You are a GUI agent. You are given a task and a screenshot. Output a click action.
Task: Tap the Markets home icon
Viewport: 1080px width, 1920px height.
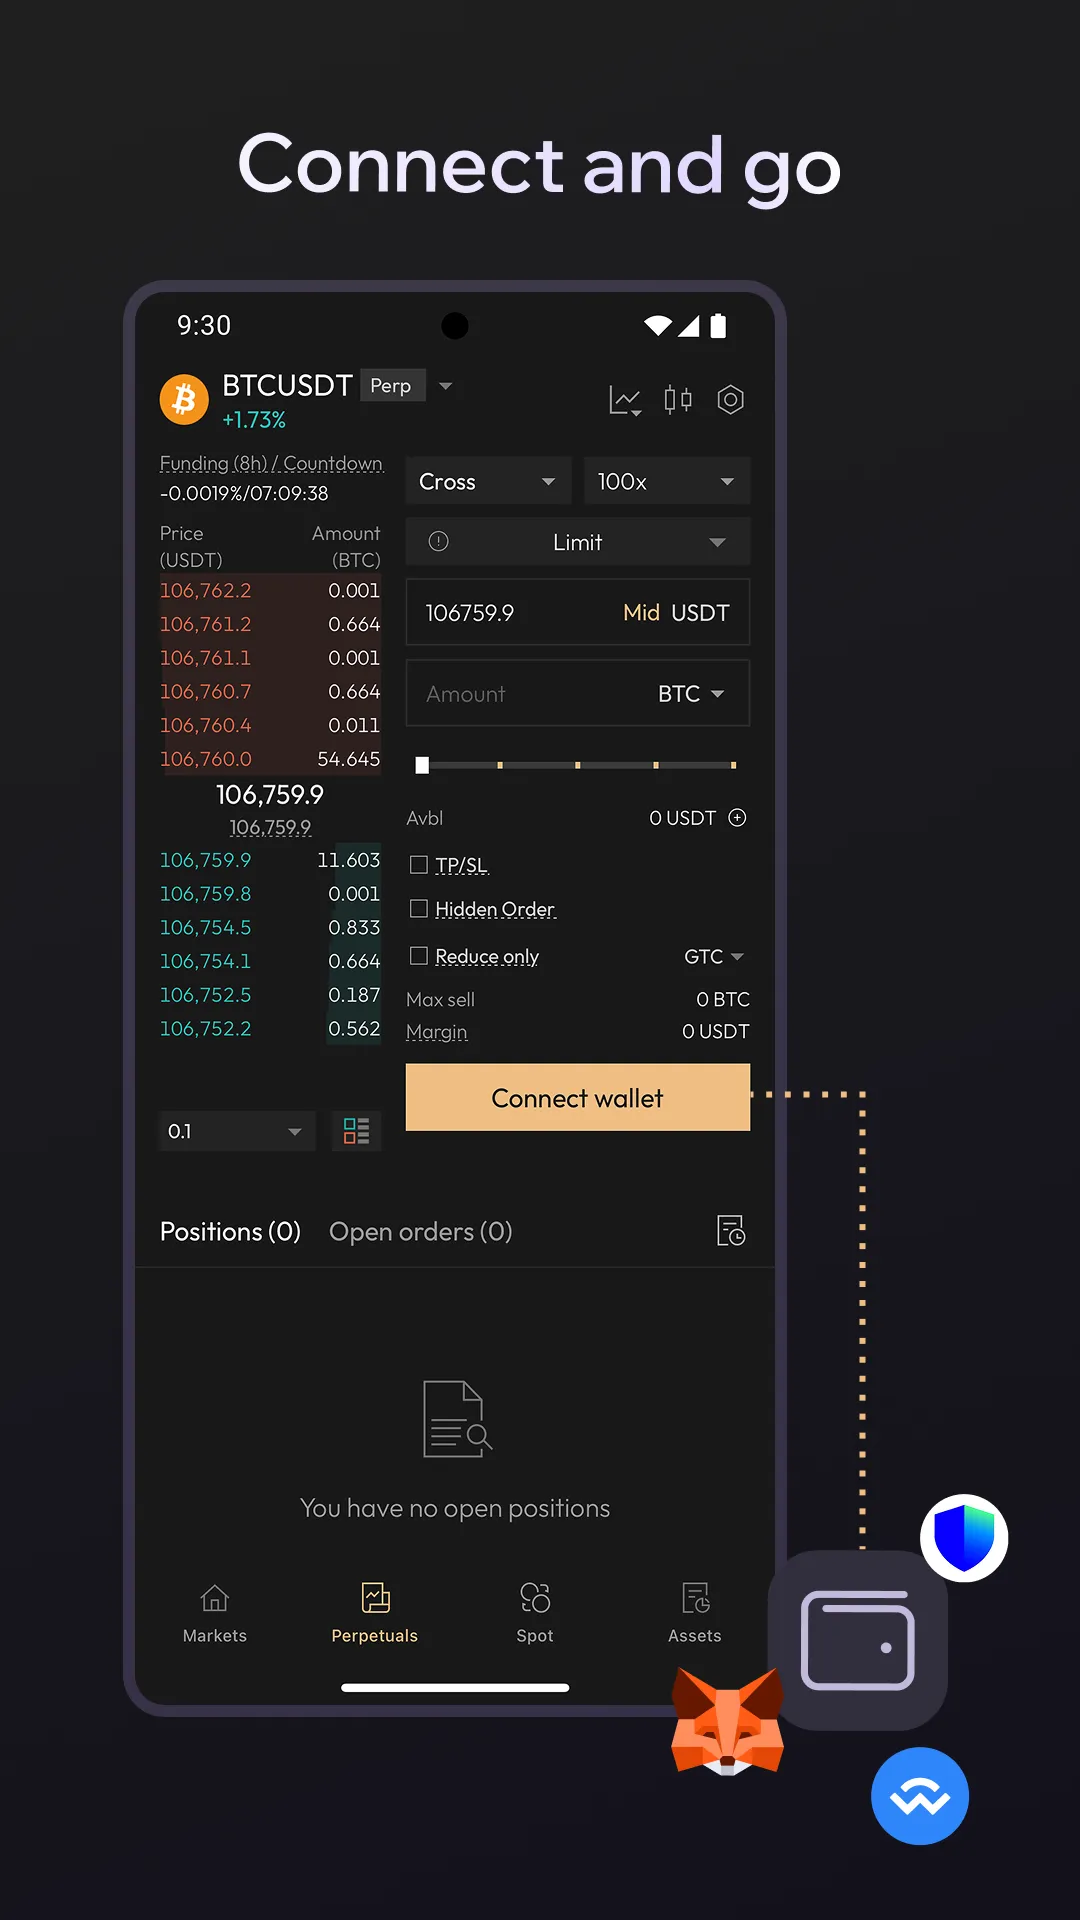pos(215,1598)
